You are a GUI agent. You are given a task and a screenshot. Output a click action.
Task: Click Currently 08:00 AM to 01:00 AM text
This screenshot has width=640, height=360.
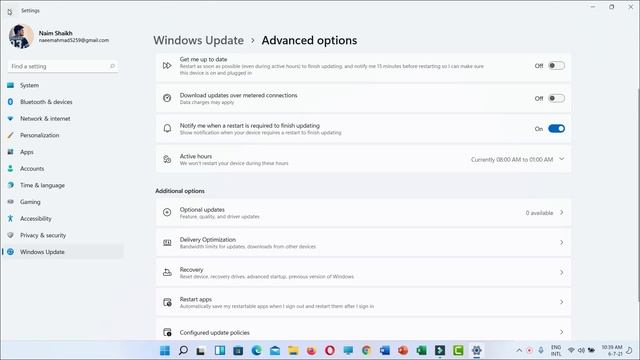click(x=512, y=160)
